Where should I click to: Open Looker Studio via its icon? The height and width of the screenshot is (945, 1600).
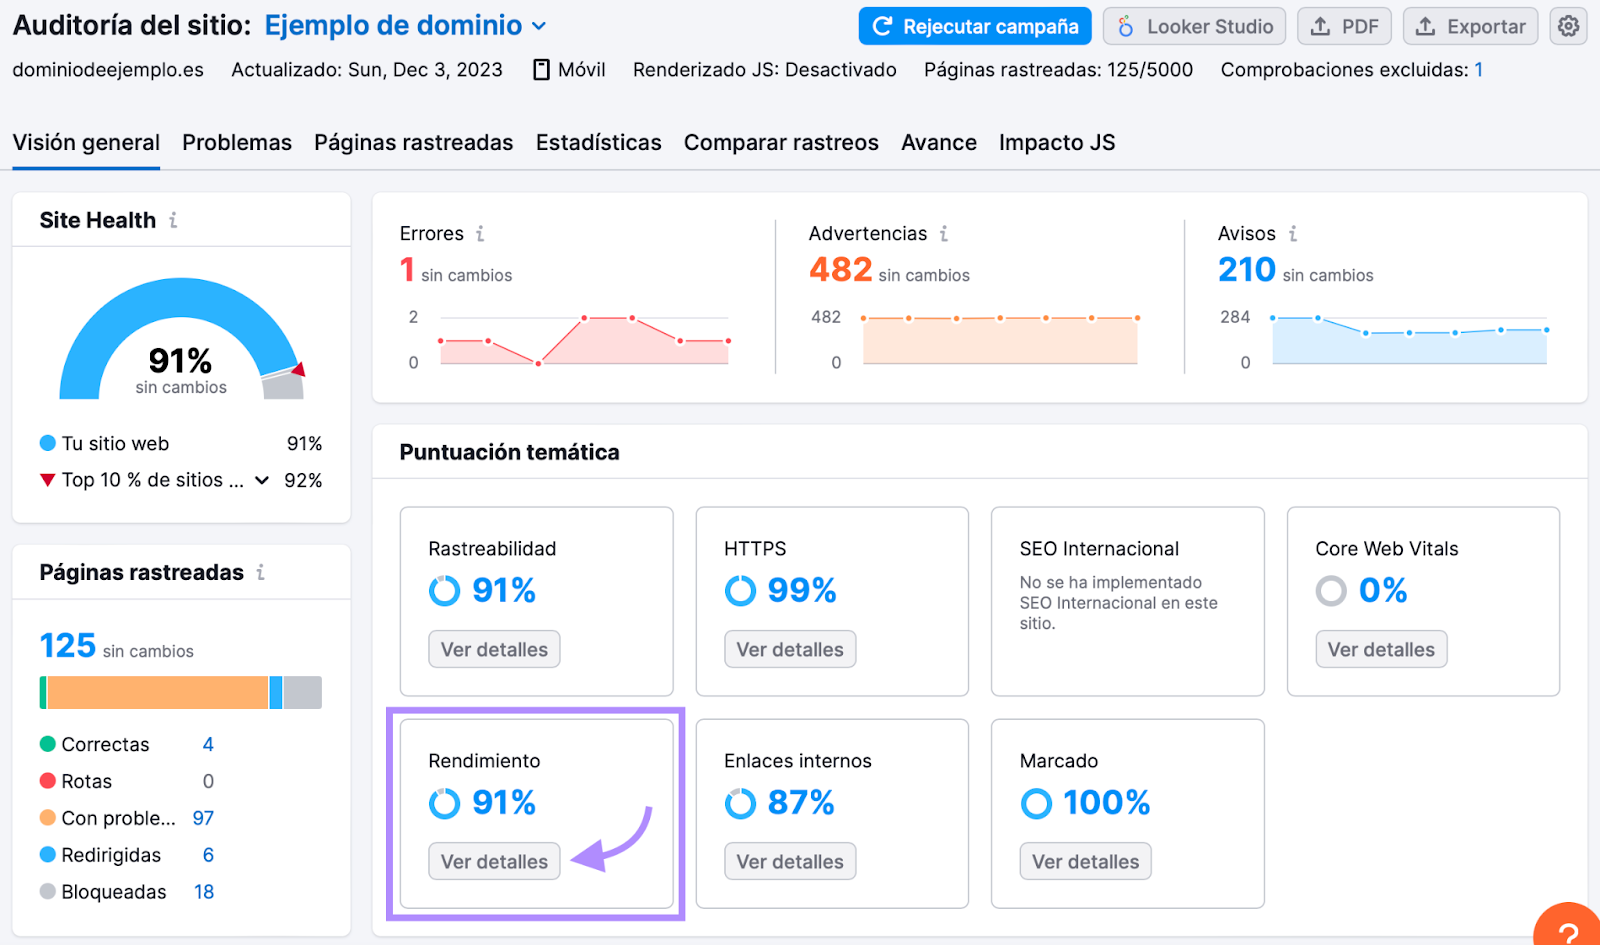[x=1124, y=26]
